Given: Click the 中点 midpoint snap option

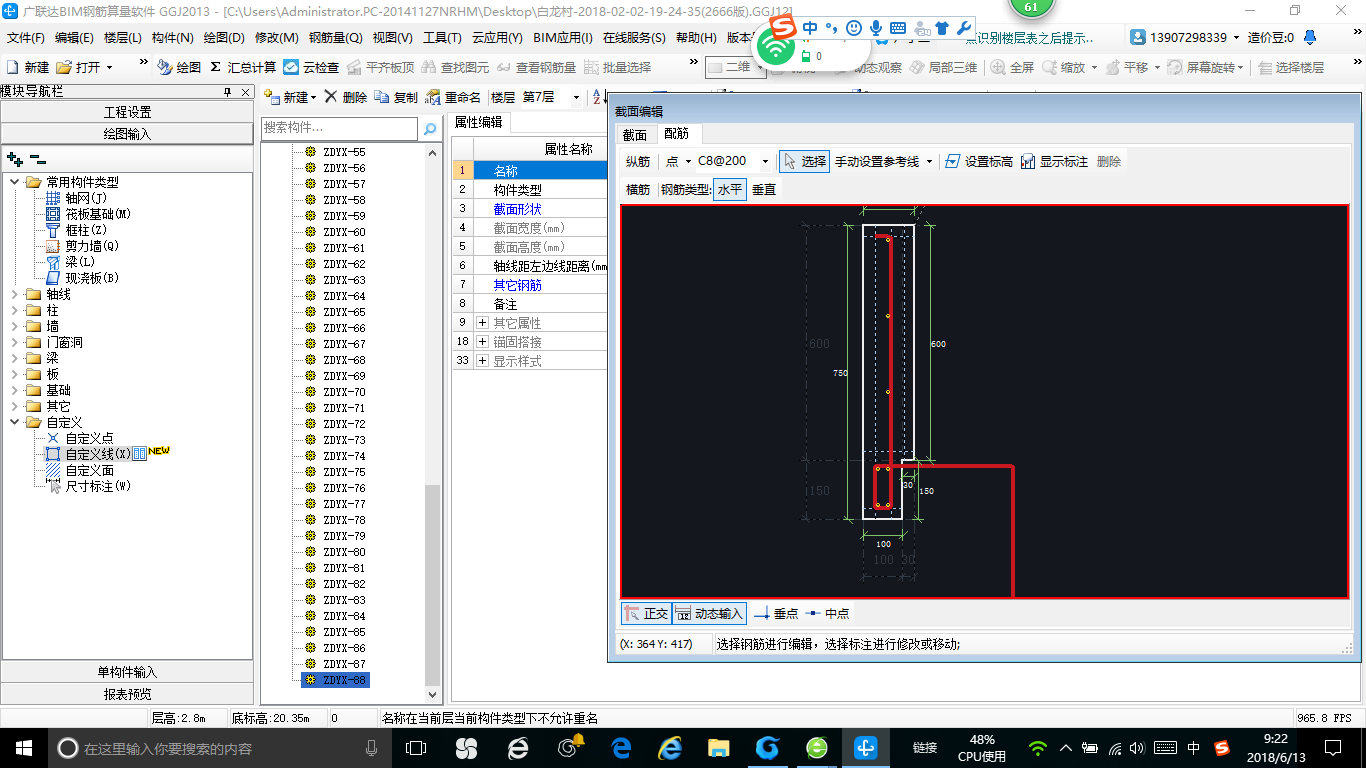Looking at the screenshot, I should (827, 613).
